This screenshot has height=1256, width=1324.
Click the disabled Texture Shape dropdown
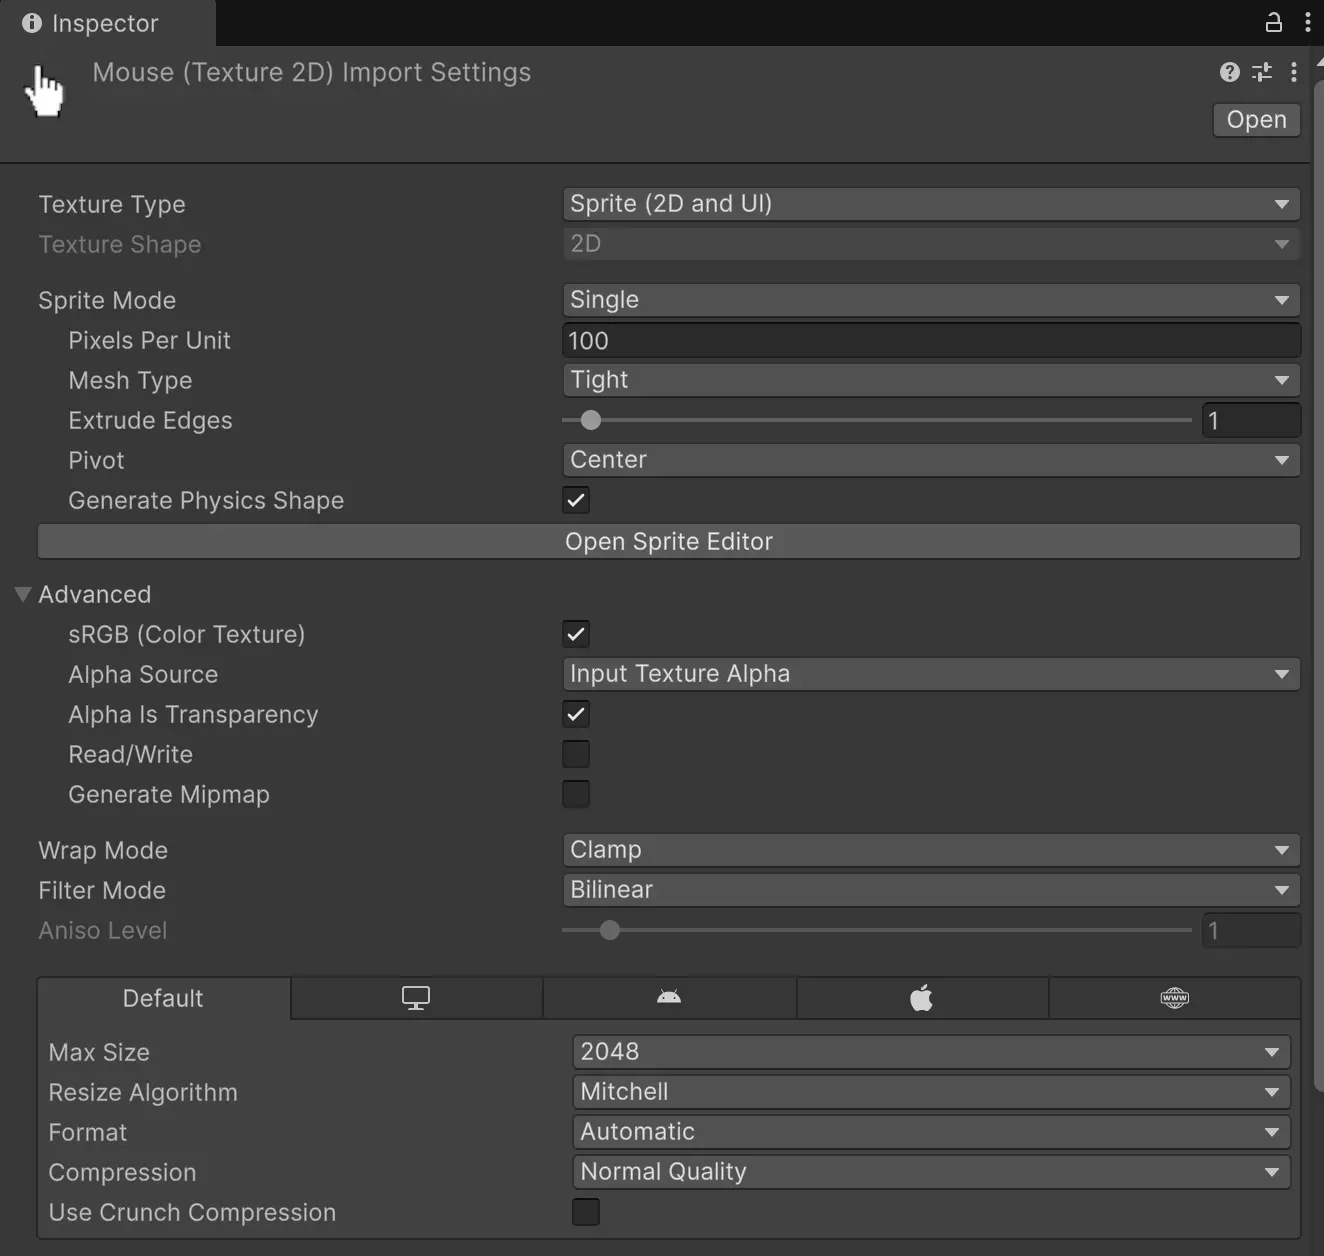tap(931, 244)
